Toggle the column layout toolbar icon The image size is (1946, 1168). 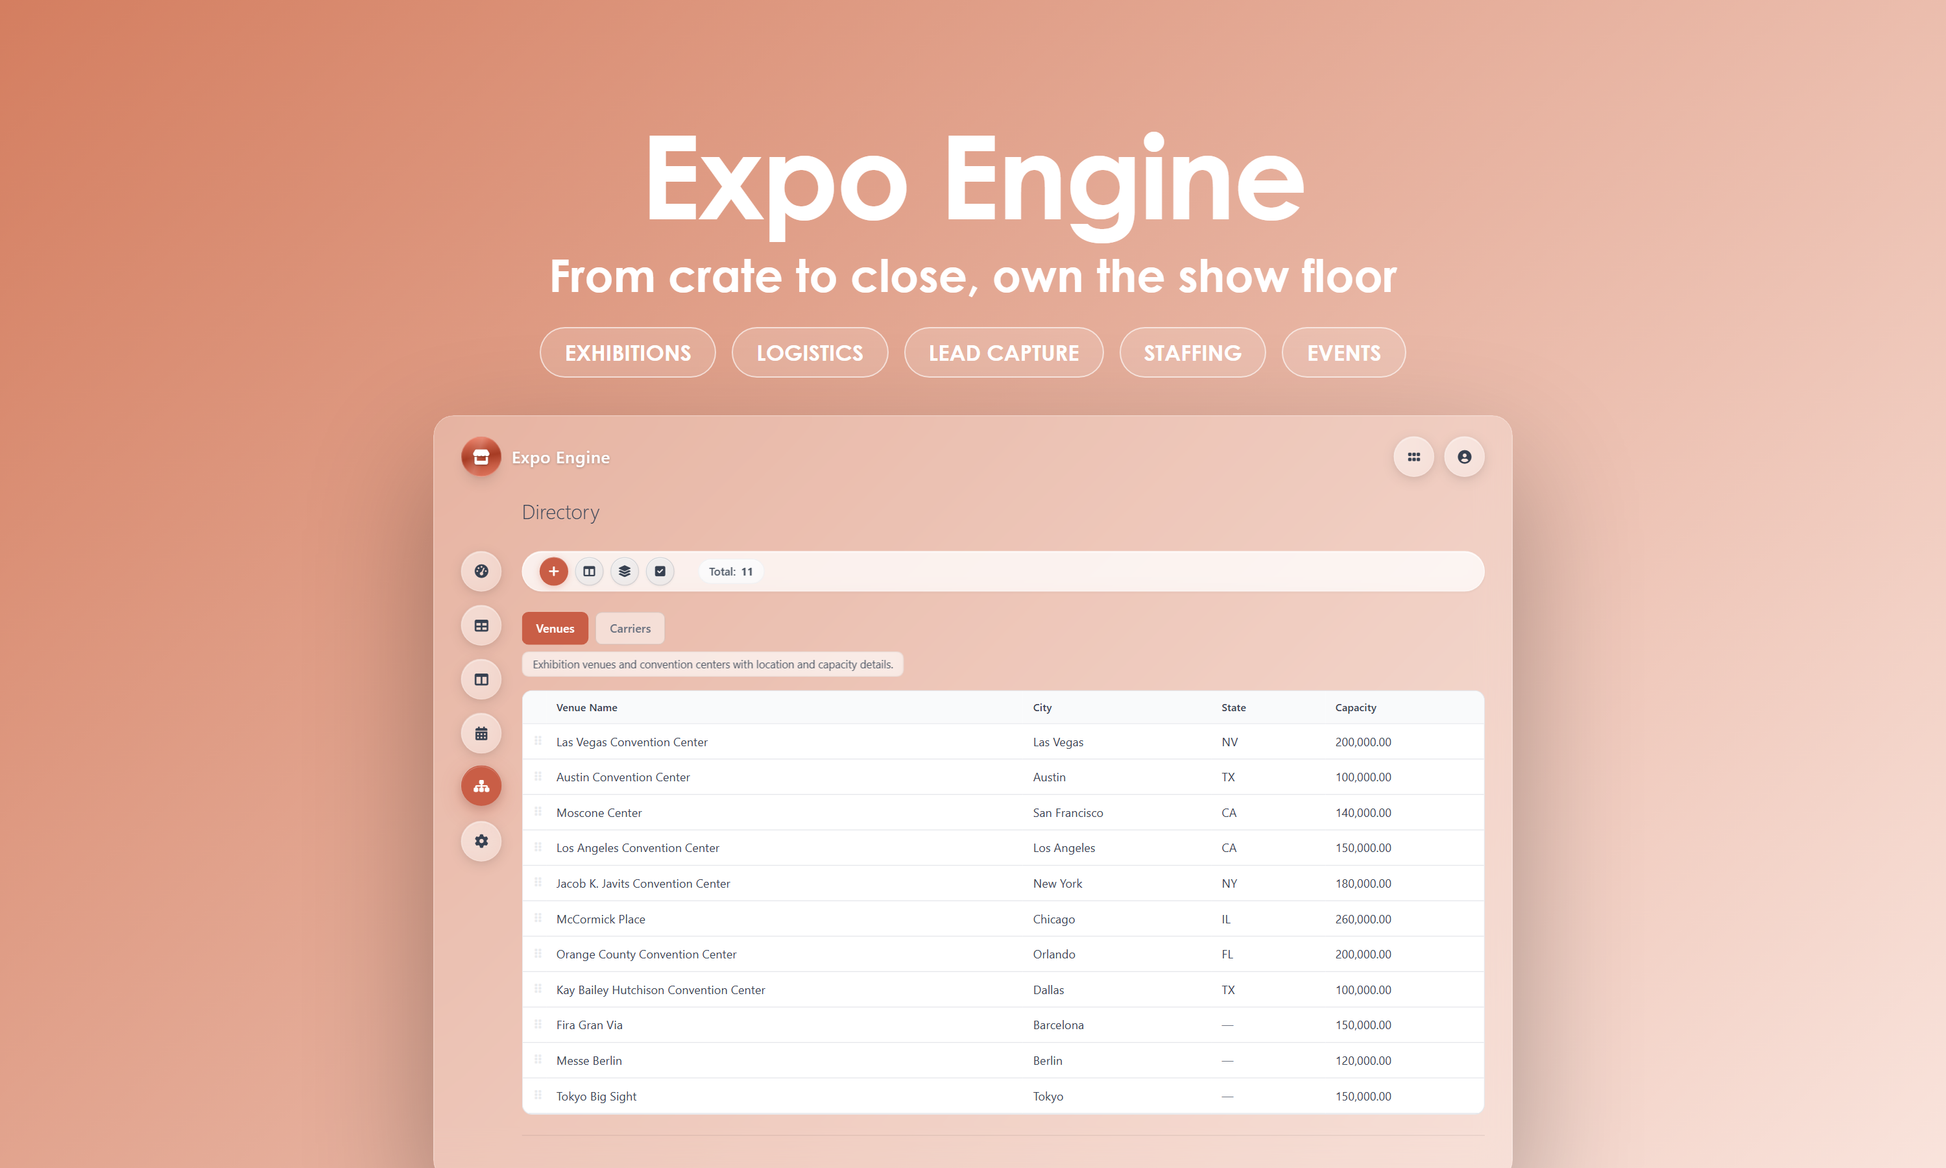589,571
